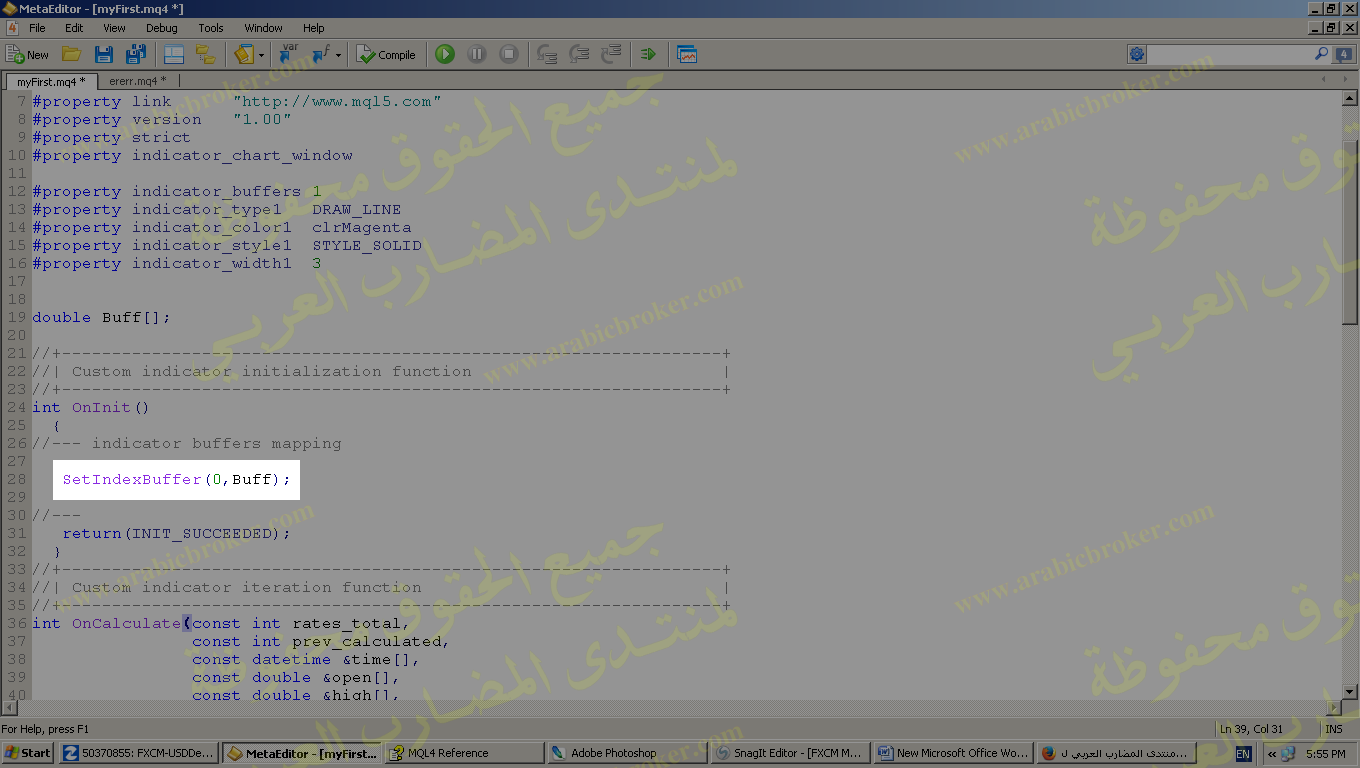
Task: Switch to MQL4 Reference in the taskbar
Action: (x=464, y=753)
